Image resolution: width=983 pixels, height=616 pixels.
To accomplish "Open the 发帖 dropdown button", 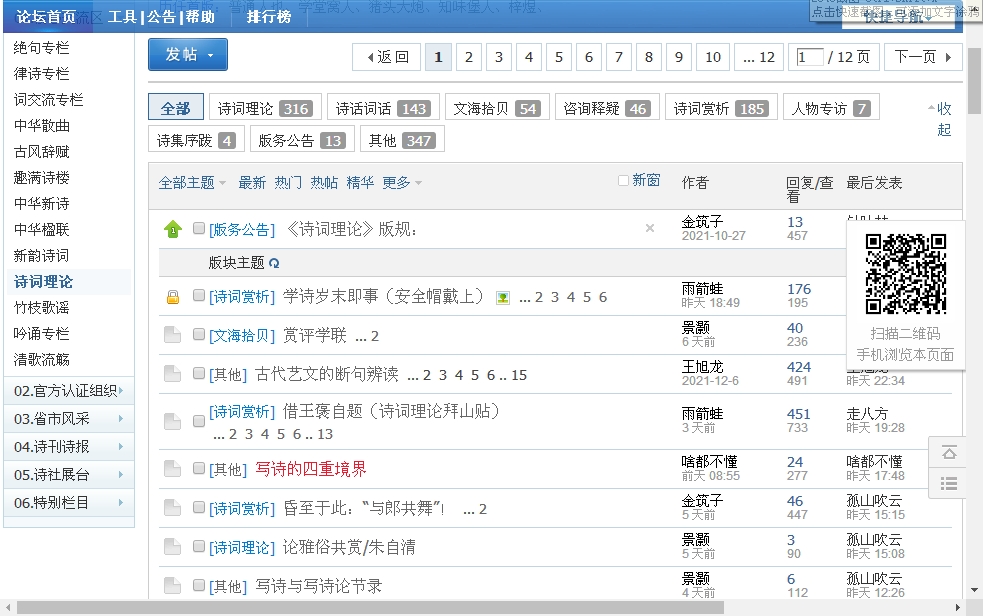I will pyautogui.click(x=188, y=55).
